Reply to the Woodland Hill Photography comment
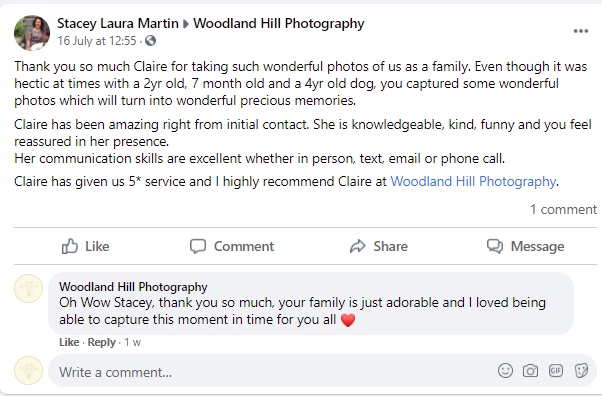 101,342
